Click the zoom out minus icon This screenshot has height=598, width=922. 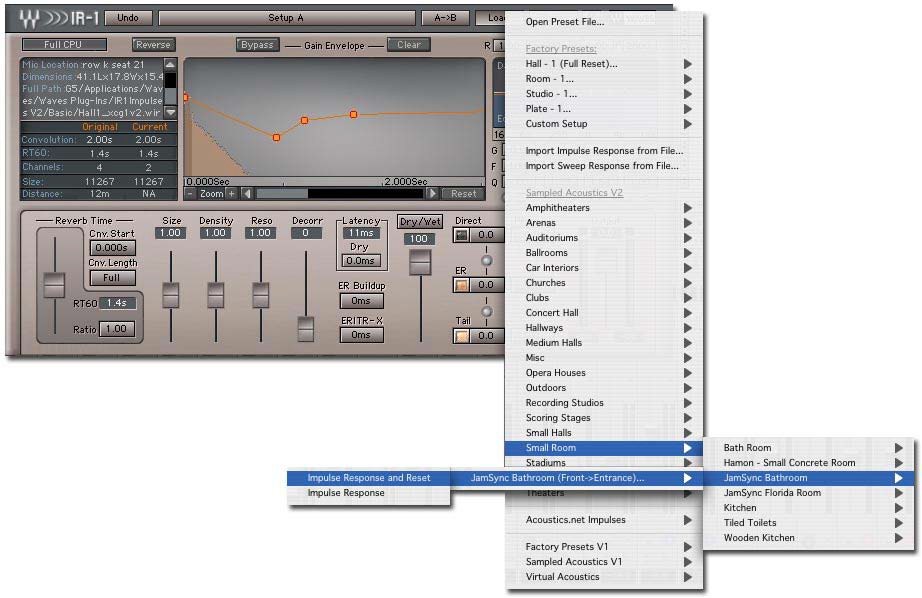[x=190, y=194]
